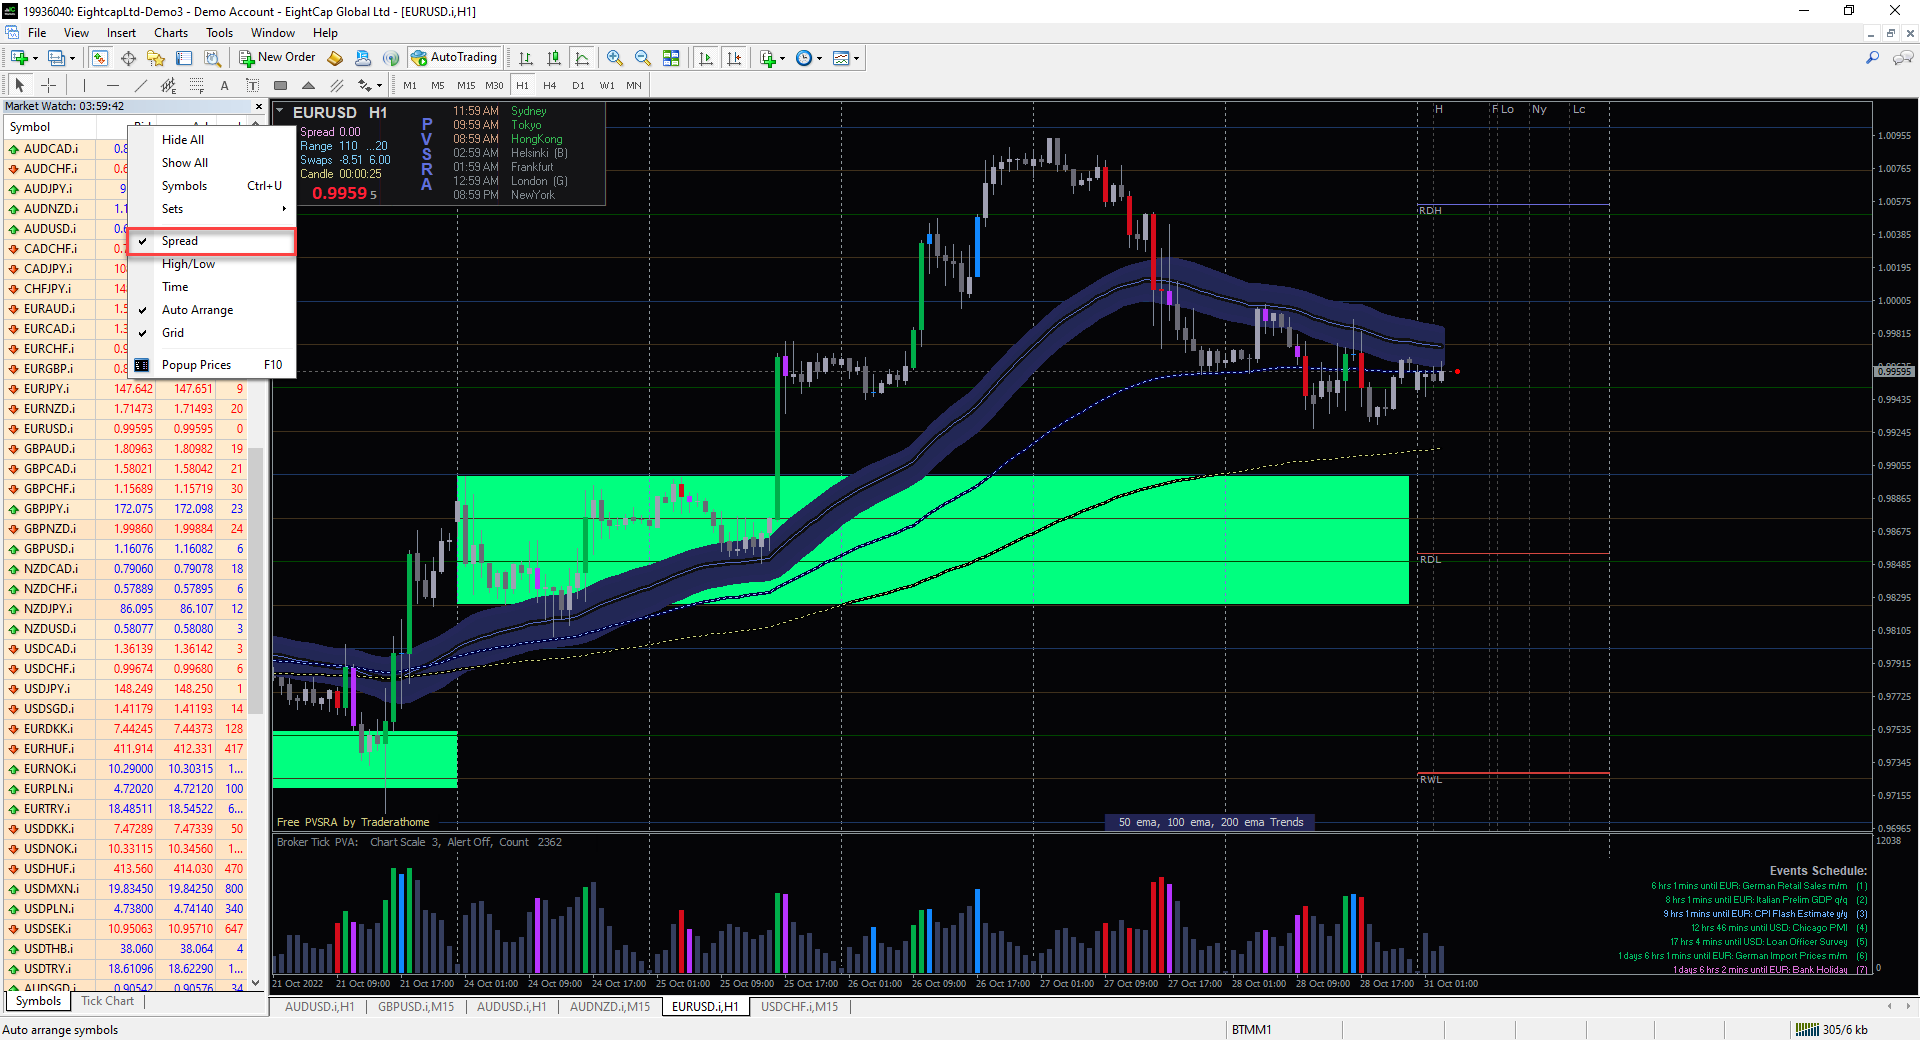This screenshot has width=1920, height=1040.
Task: Select the USDJPY.i symbol row
Action: 48,689
